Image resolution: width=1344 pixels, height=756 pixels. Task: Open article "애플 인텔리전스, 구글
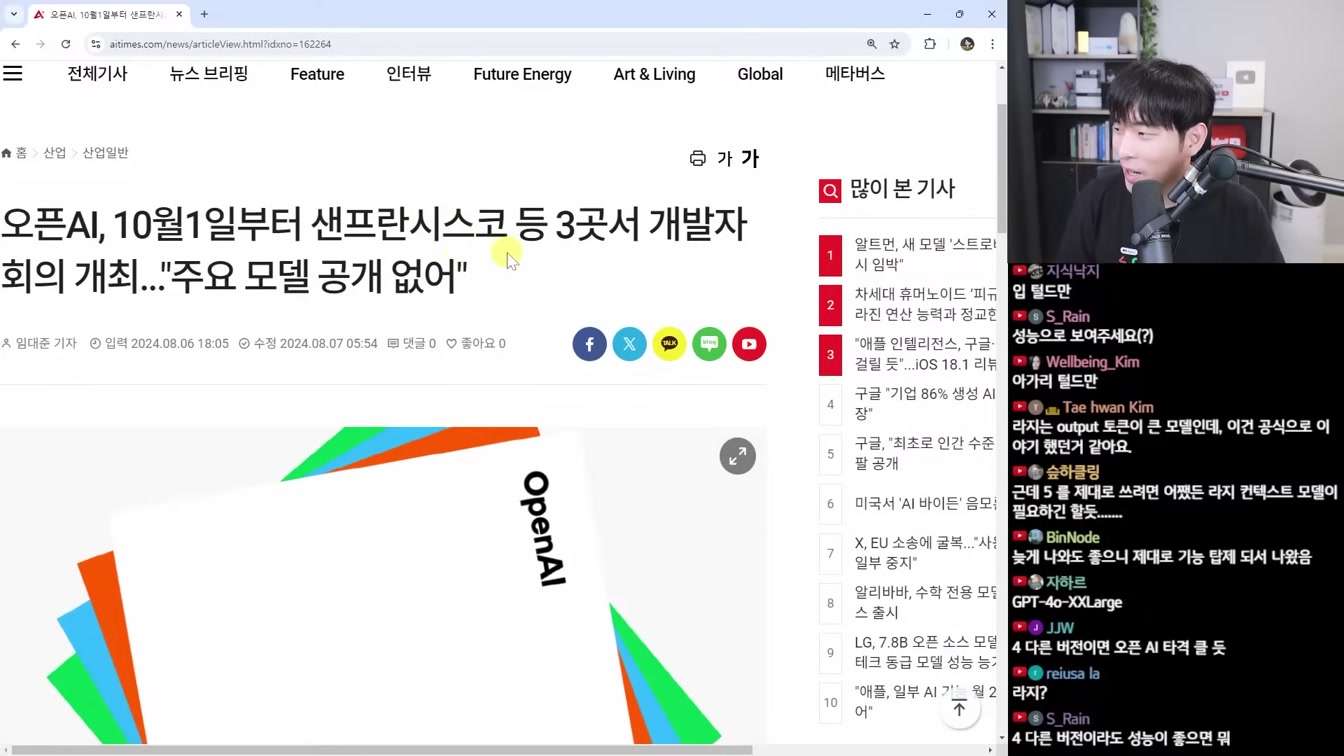tap(925, 354)
